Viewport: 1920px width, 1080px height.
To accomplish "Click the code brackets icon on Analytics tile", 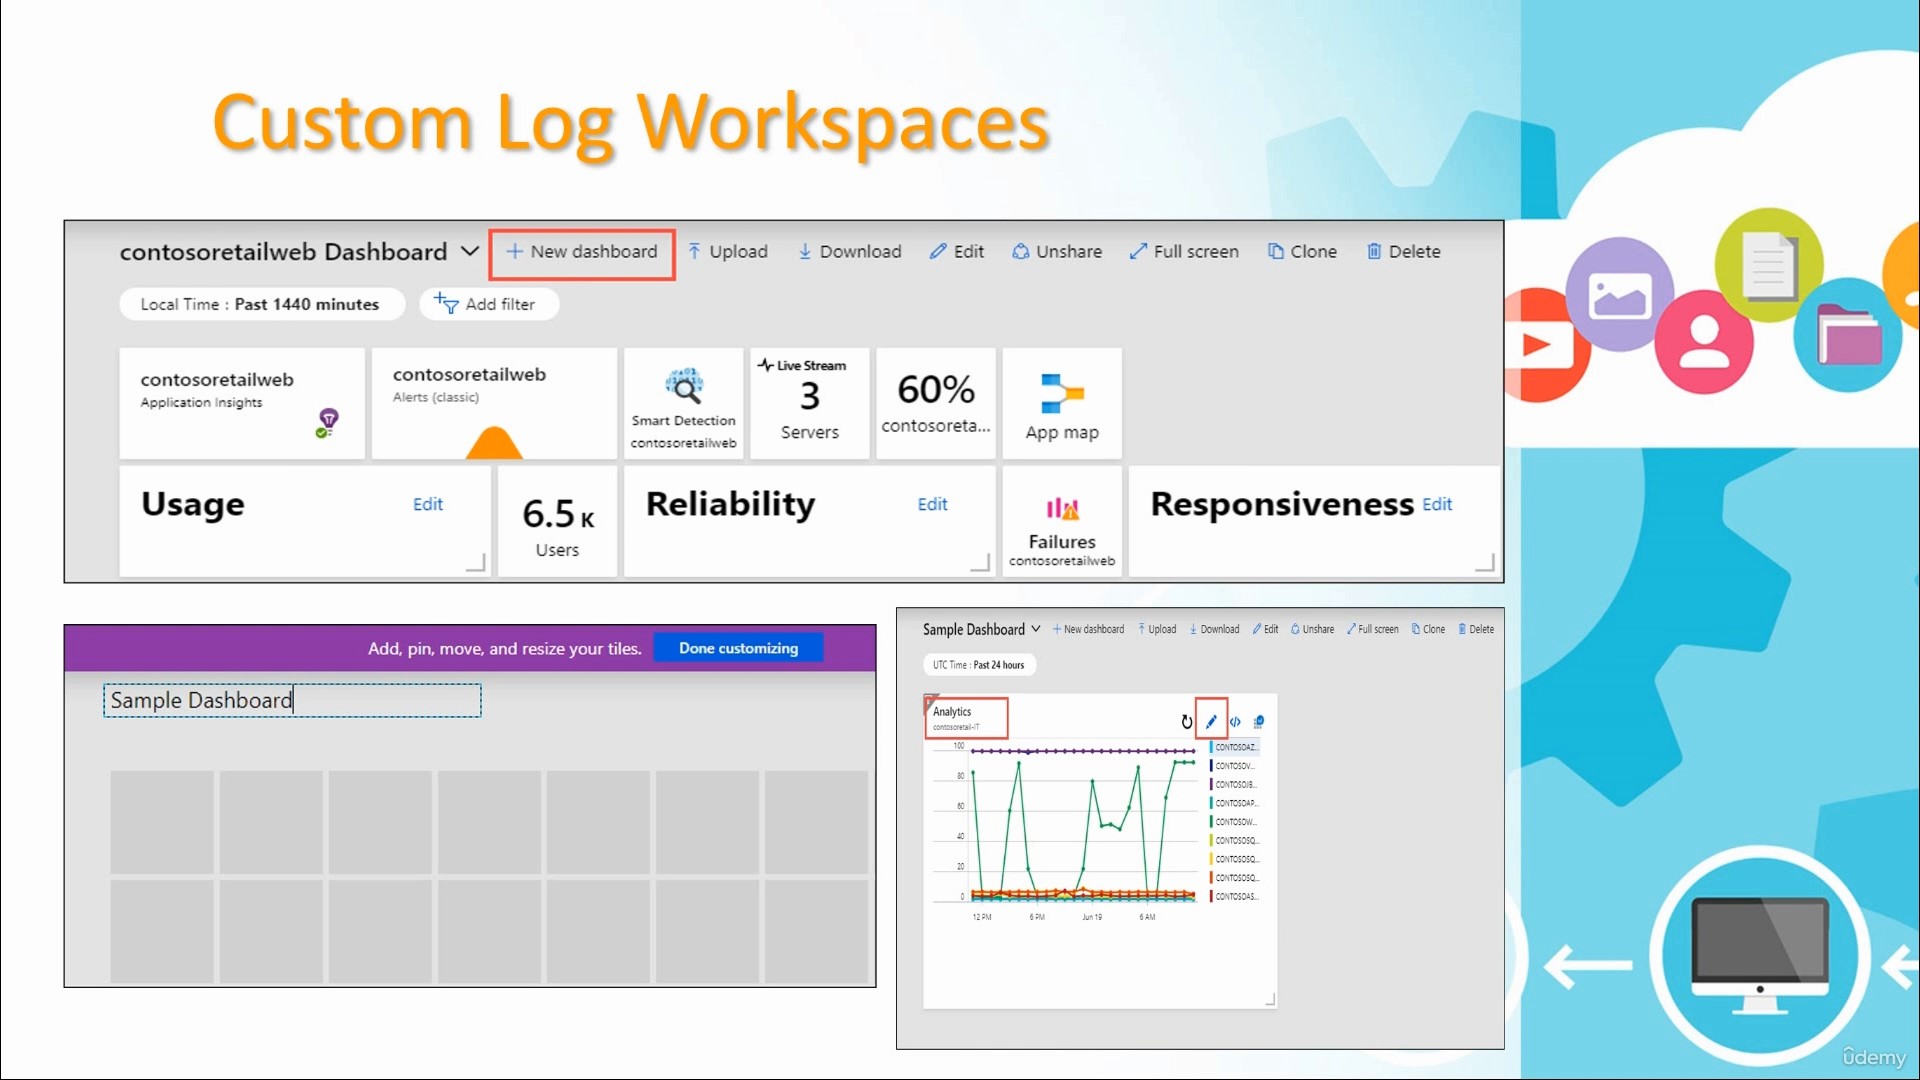I will pyautogui.click(x=1235, y=722).
